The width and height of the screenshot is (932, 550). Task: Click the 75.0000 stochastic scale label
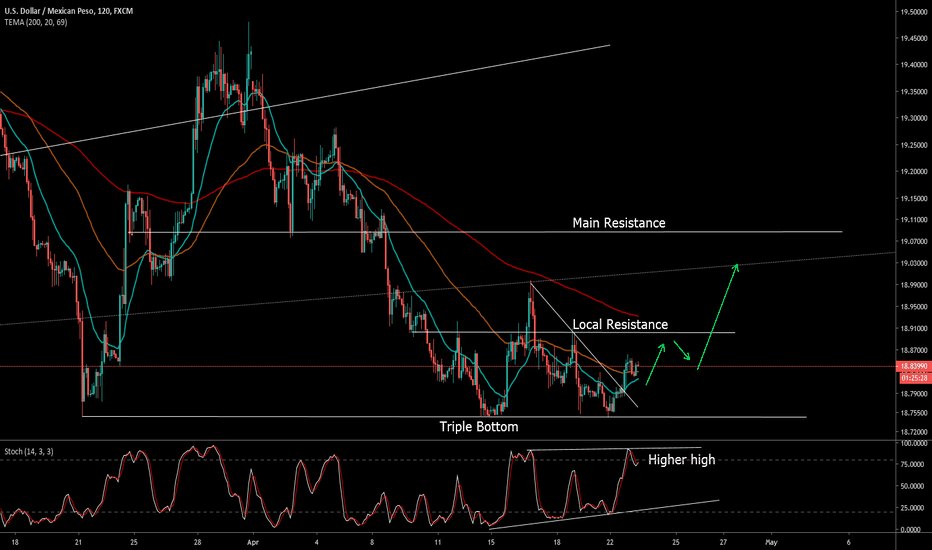915,464
